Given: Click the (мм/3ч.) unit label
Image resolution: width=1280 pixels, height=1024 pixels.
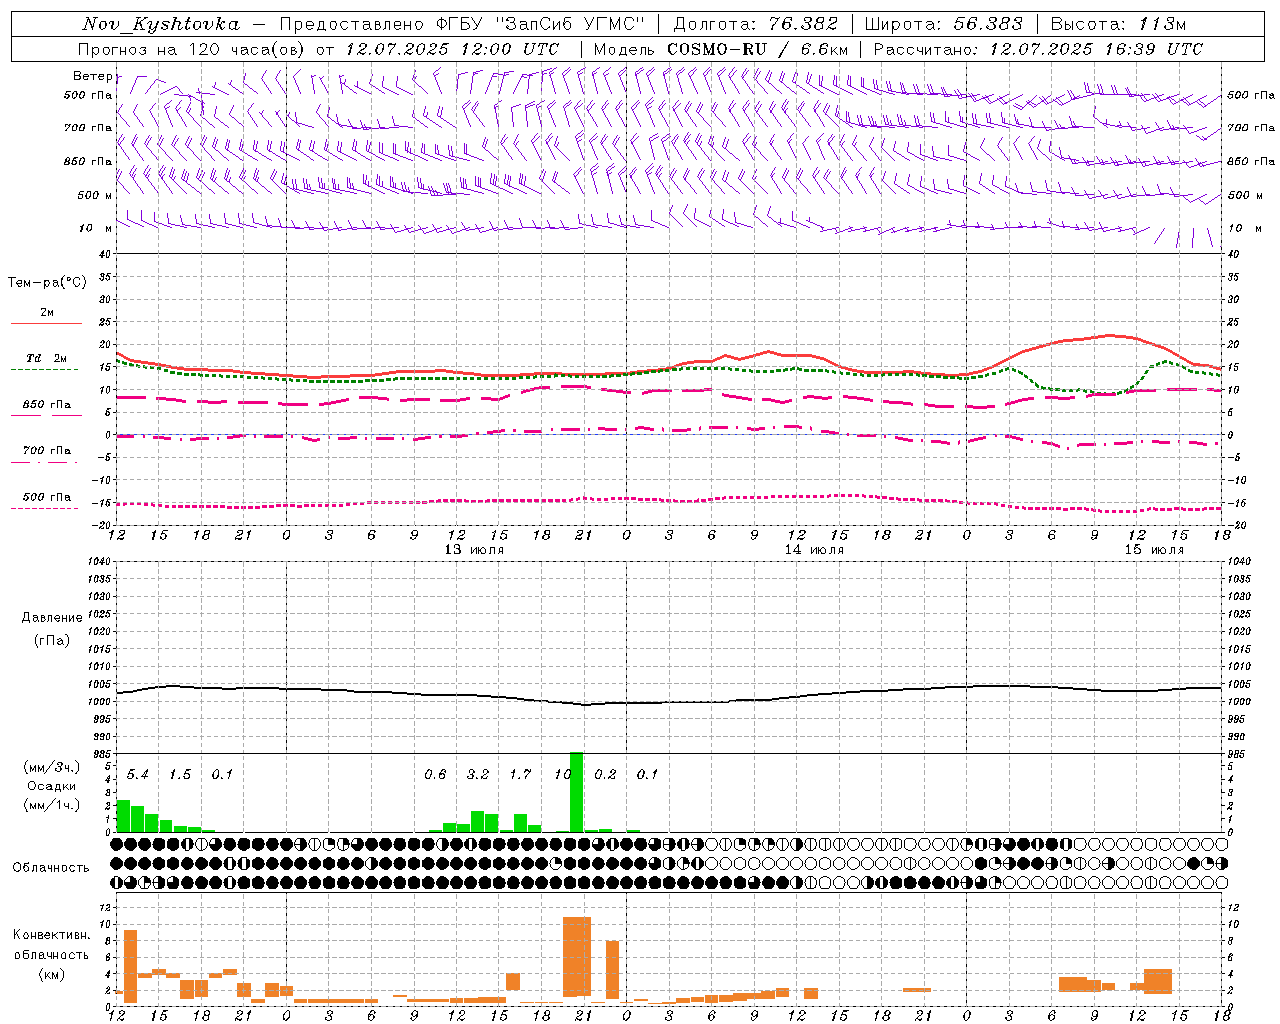Looking at the screenshot, I should point(51,767).
